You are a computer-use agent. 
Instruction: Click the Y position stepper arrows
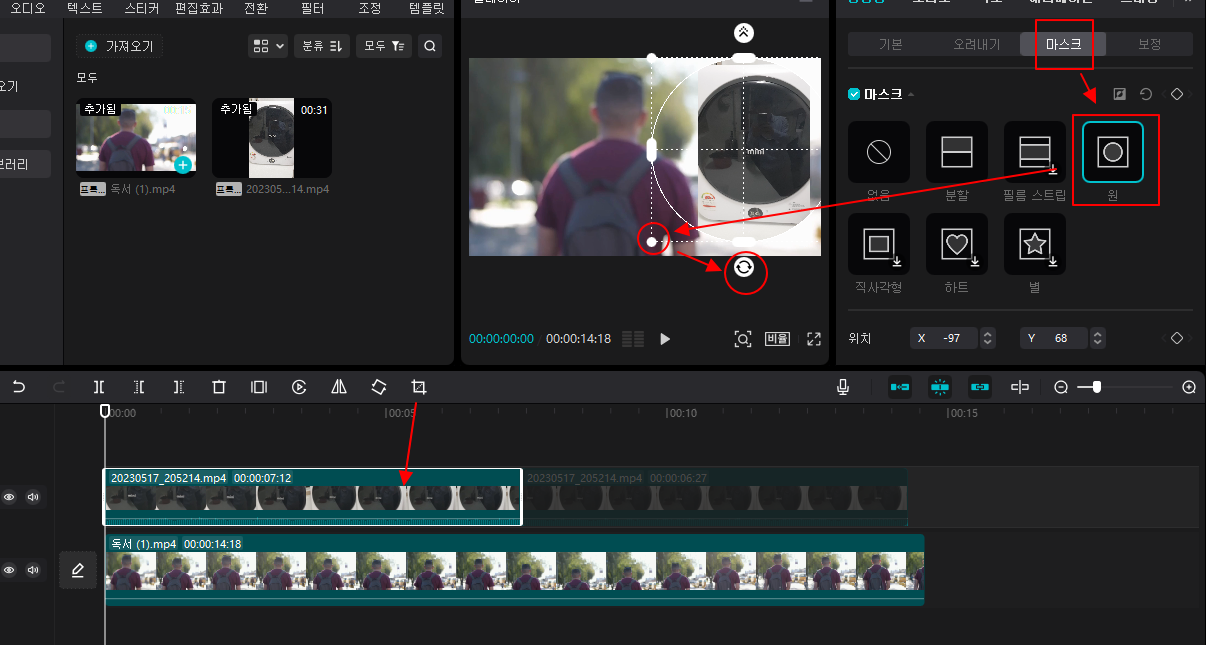click(1098, 338)
